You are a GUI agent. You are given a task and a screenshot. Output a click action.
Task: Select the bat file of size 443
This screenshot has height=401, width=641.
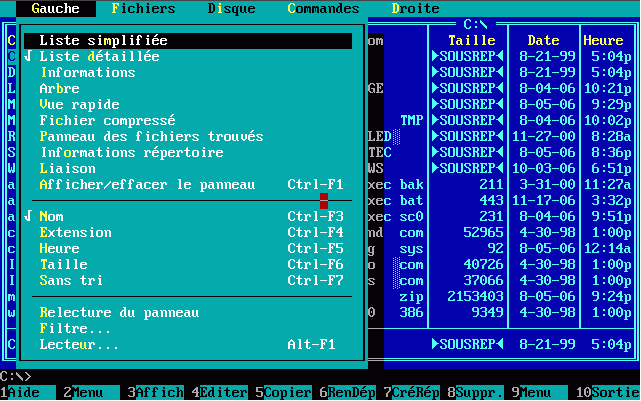500,200
